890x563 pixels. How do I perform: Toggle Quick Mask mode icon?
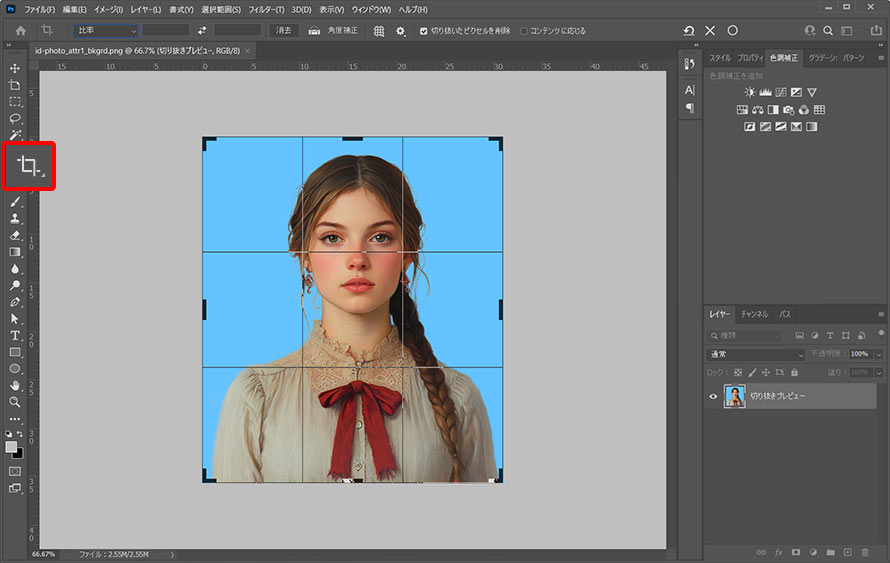(15, 471)
